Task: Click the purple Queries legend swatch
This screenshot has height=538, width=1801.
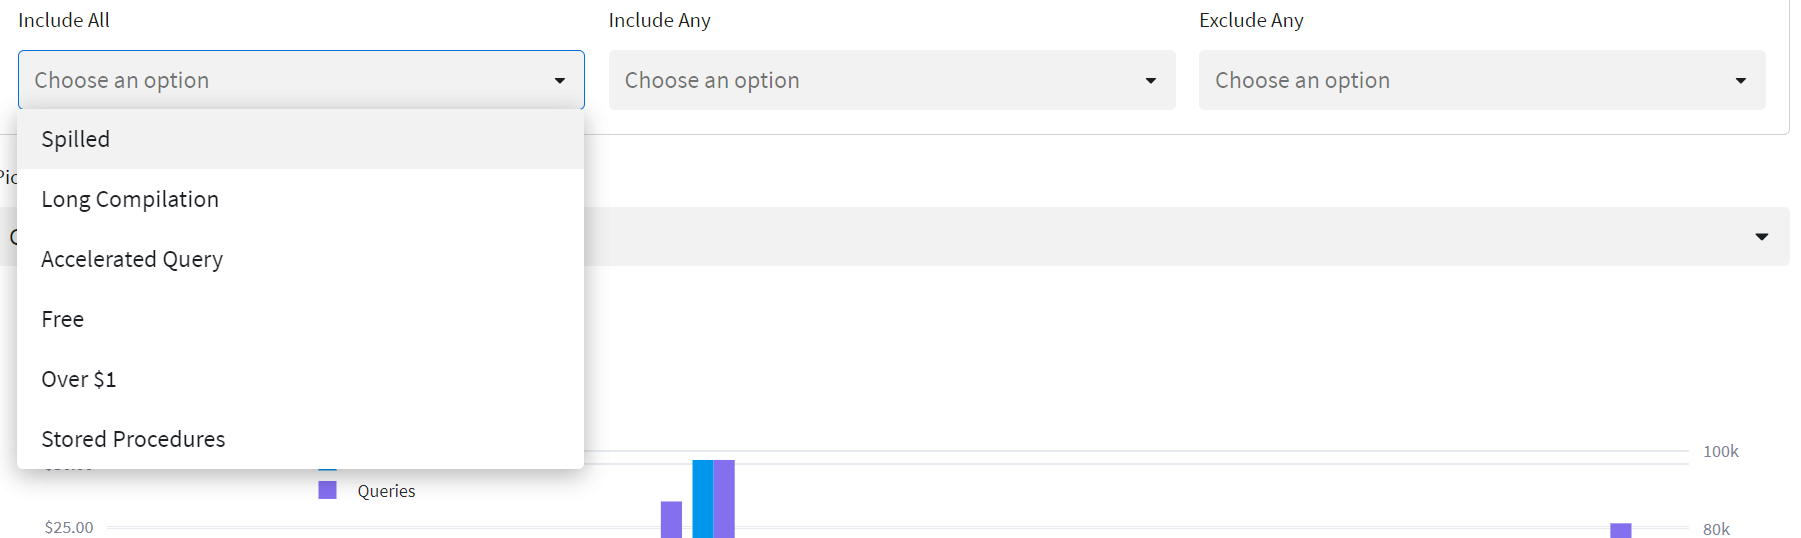Action: [x=327, y=490]
